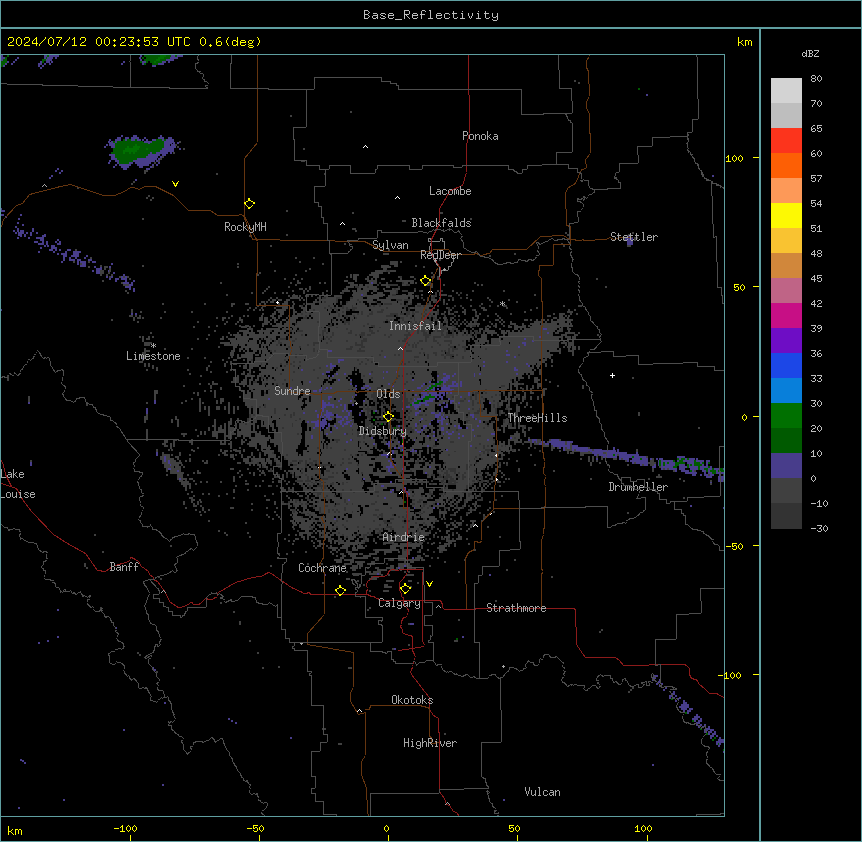Screen dimensions: 862x842
Task: Click the Base_Reflectivity title text
Action: click(x=430, y=15)
